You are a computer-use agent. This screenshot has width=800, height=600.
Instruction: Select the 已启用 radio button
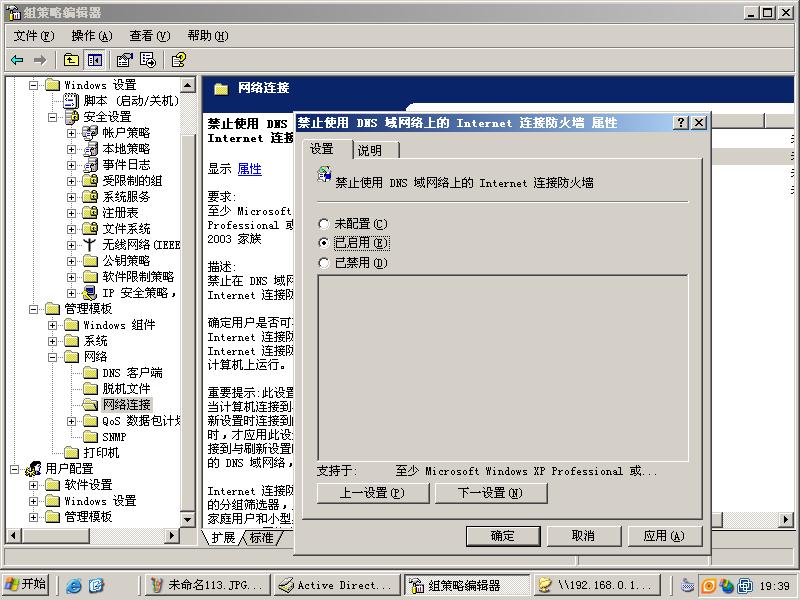point(322,242)
